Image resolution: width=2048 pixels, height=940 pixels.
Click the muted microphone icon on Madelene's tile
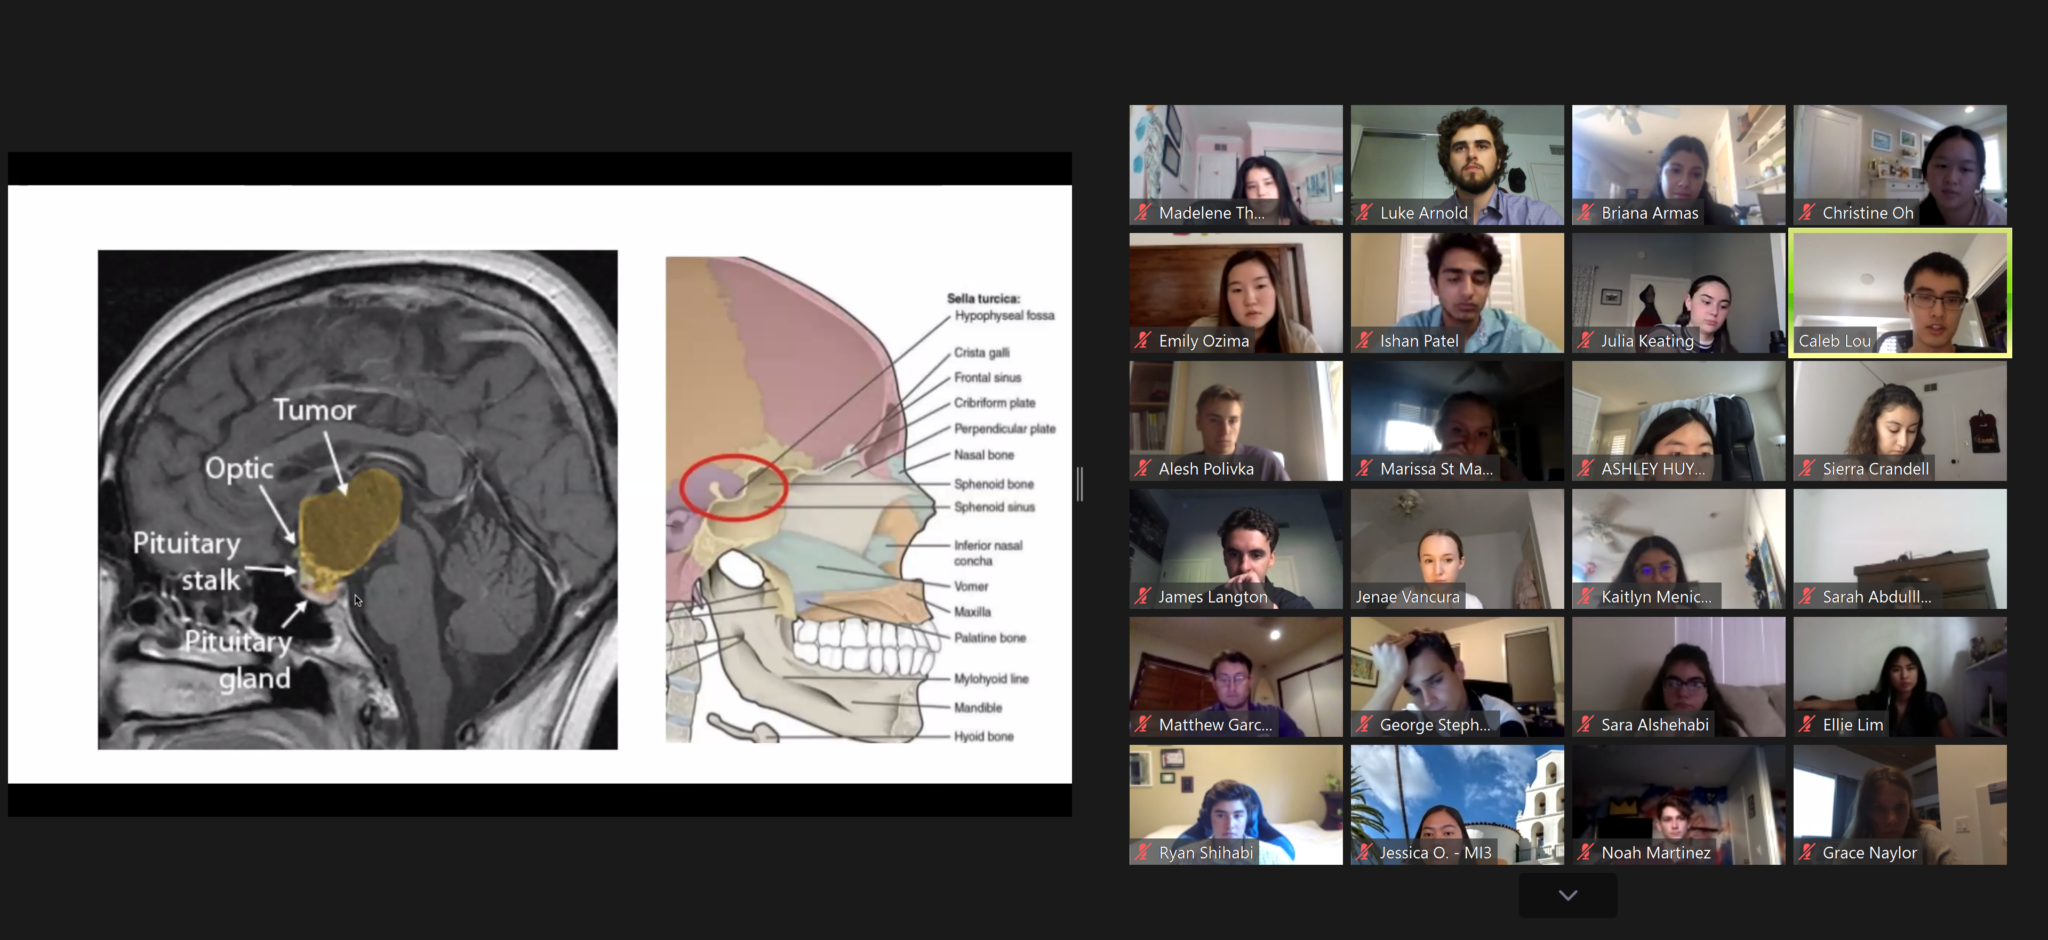[x=1143, y=212]
